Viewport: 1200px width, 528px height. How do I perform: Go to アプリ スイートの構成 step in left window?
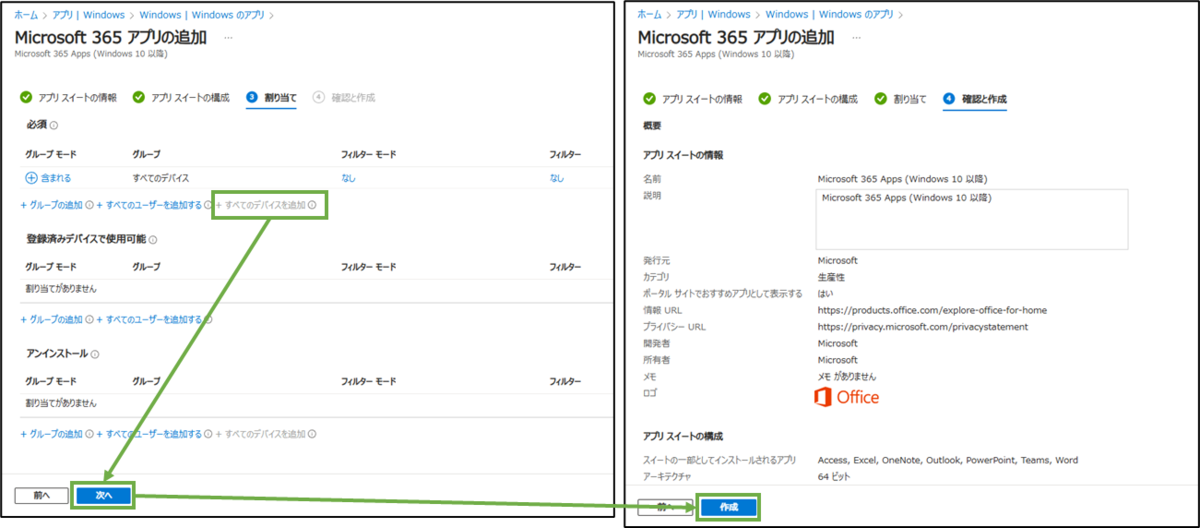tap(181, 97)
